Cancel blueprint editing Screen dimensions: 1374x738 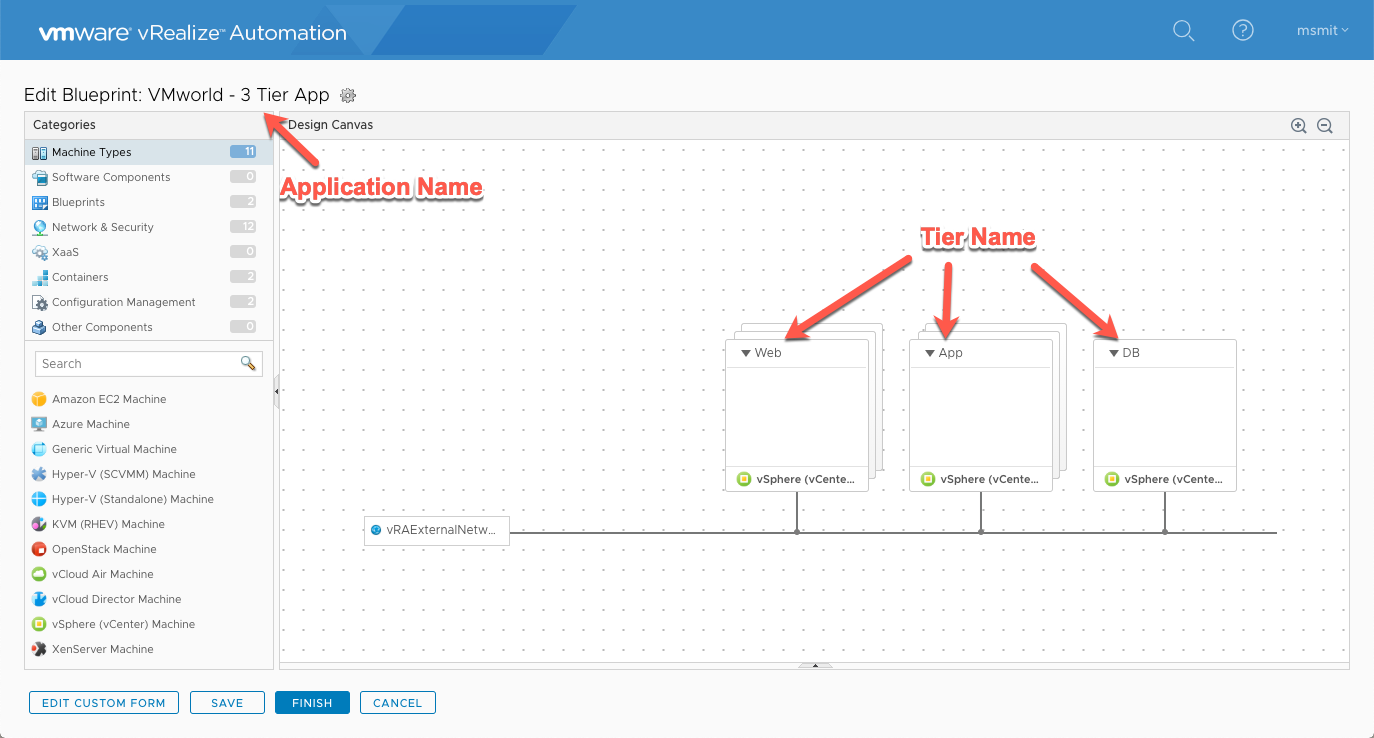pyautogui.click(x=398, y=703)
